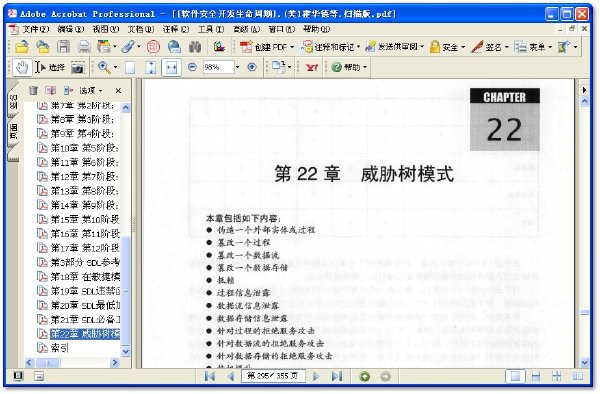Open the 发送供审阅 dropdown
This screenshot has height=394, width=600.
point(395,47)
